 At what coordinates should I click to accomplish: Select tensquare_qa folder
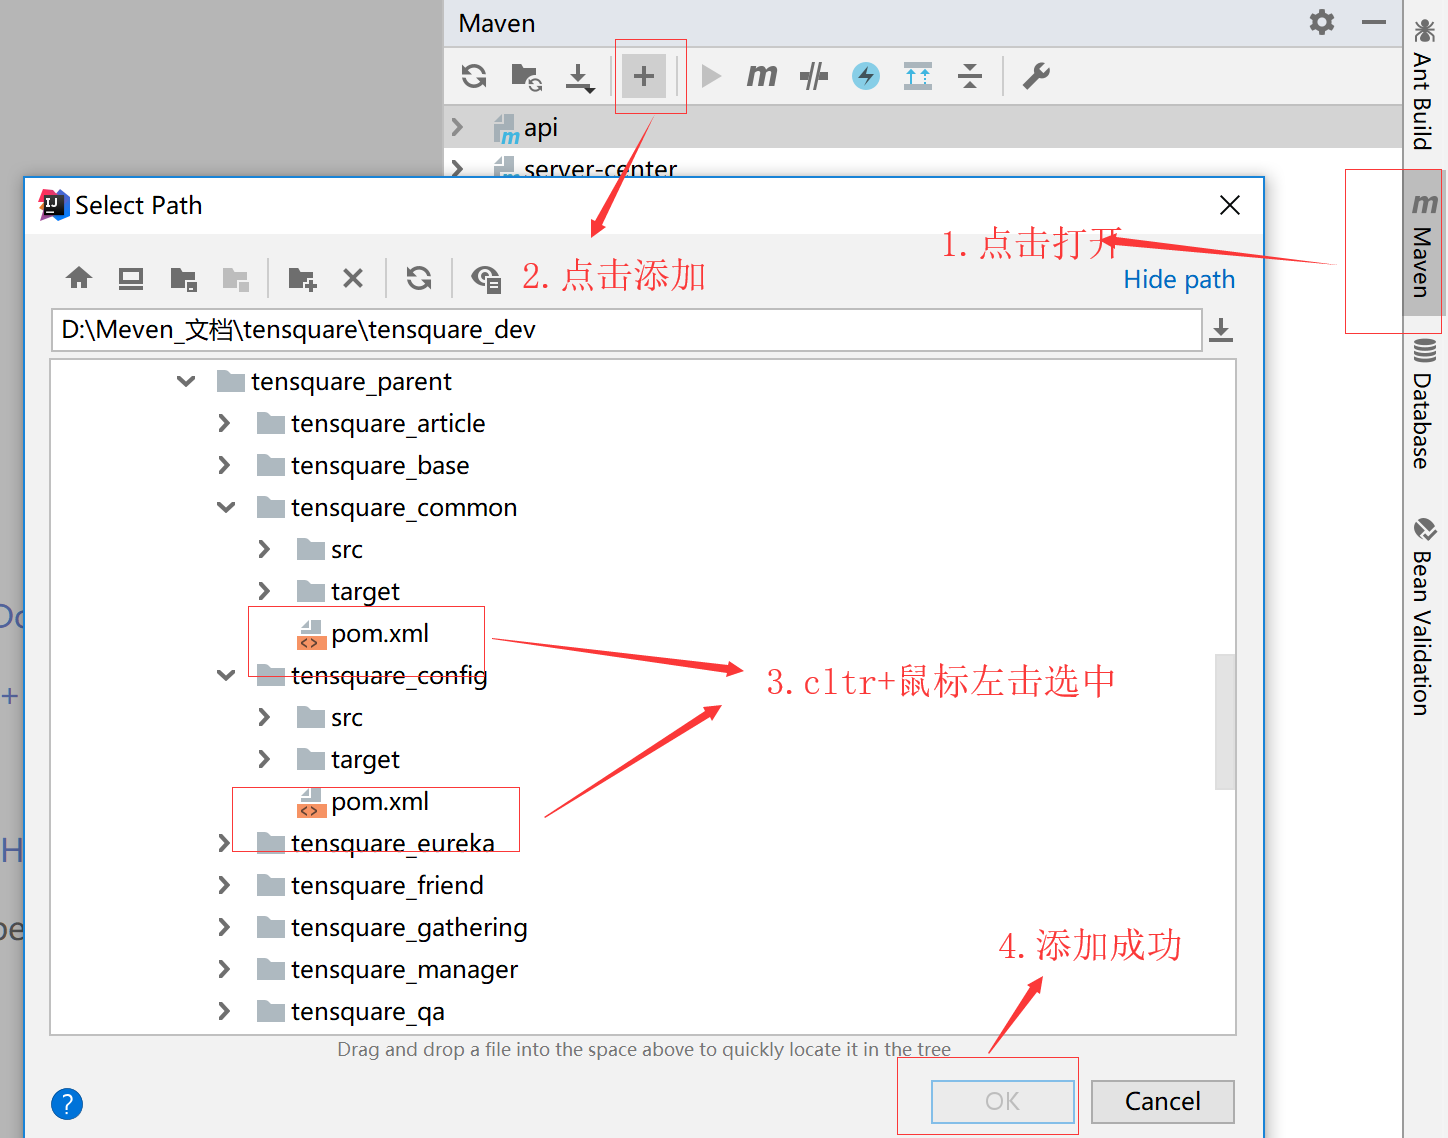(351, 1011)
